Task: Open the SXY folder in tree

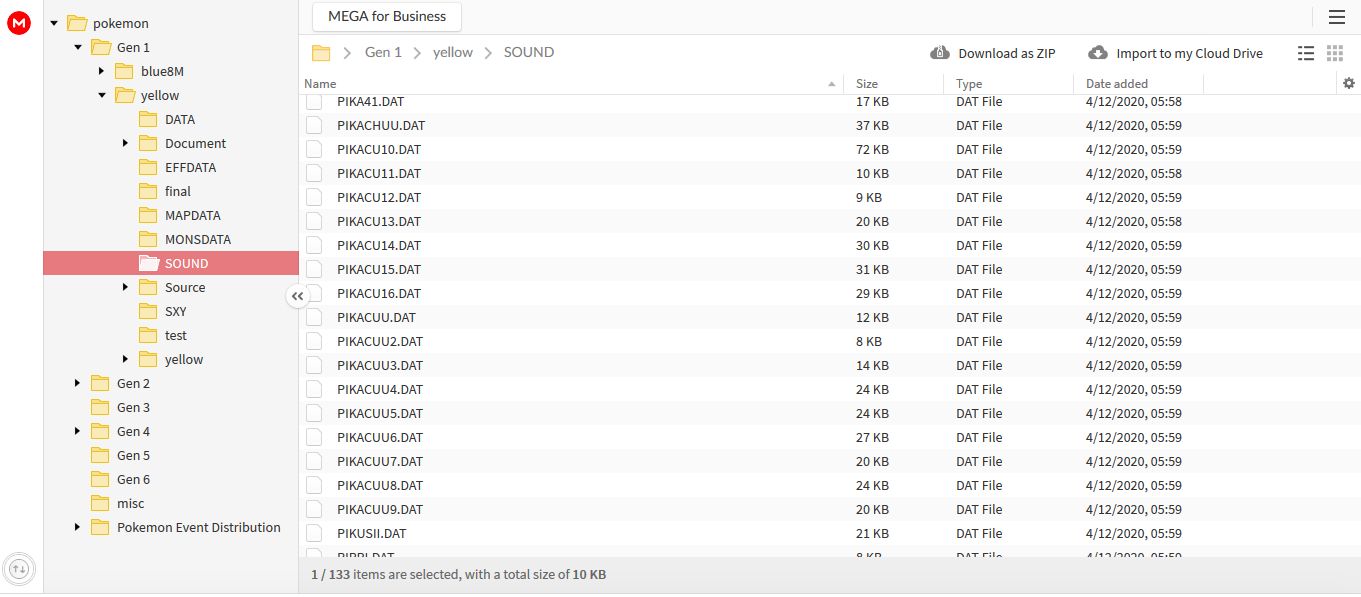Action: [x=176, y=311]
